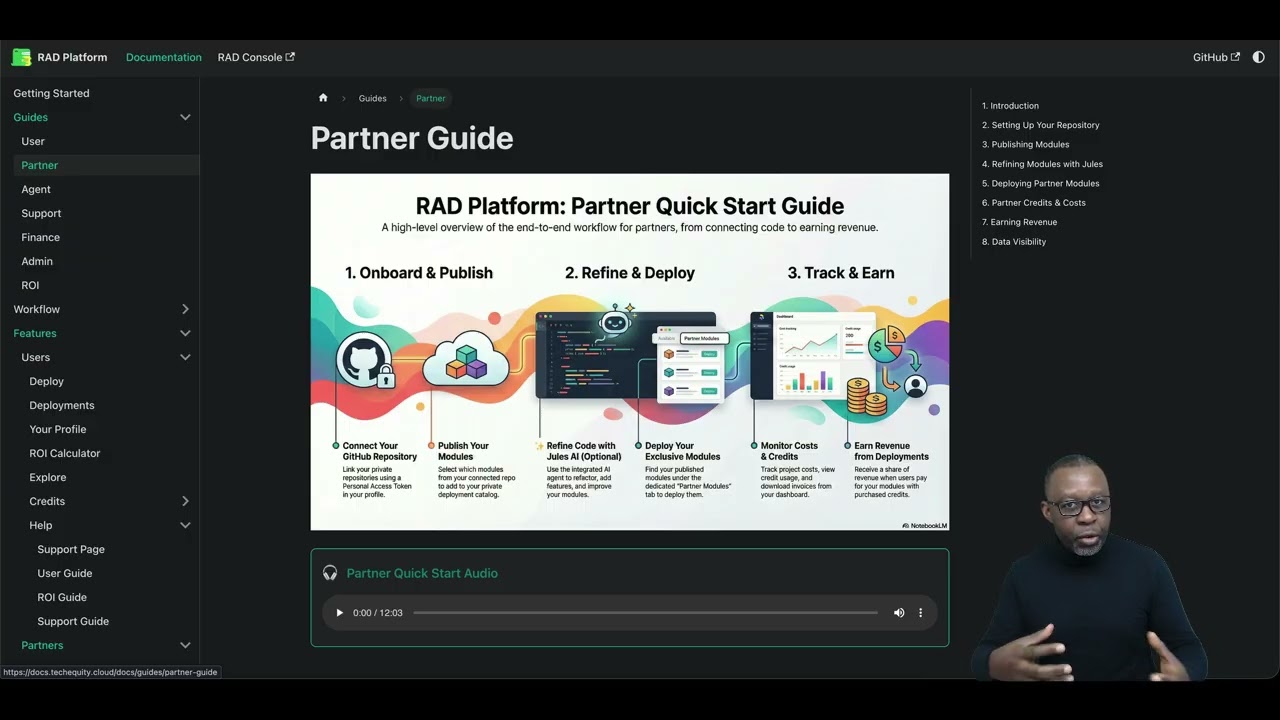Jump to Data Visibility section
Image resolution: width=1280 pixels, height=720 pixels.
(1014, 242)
